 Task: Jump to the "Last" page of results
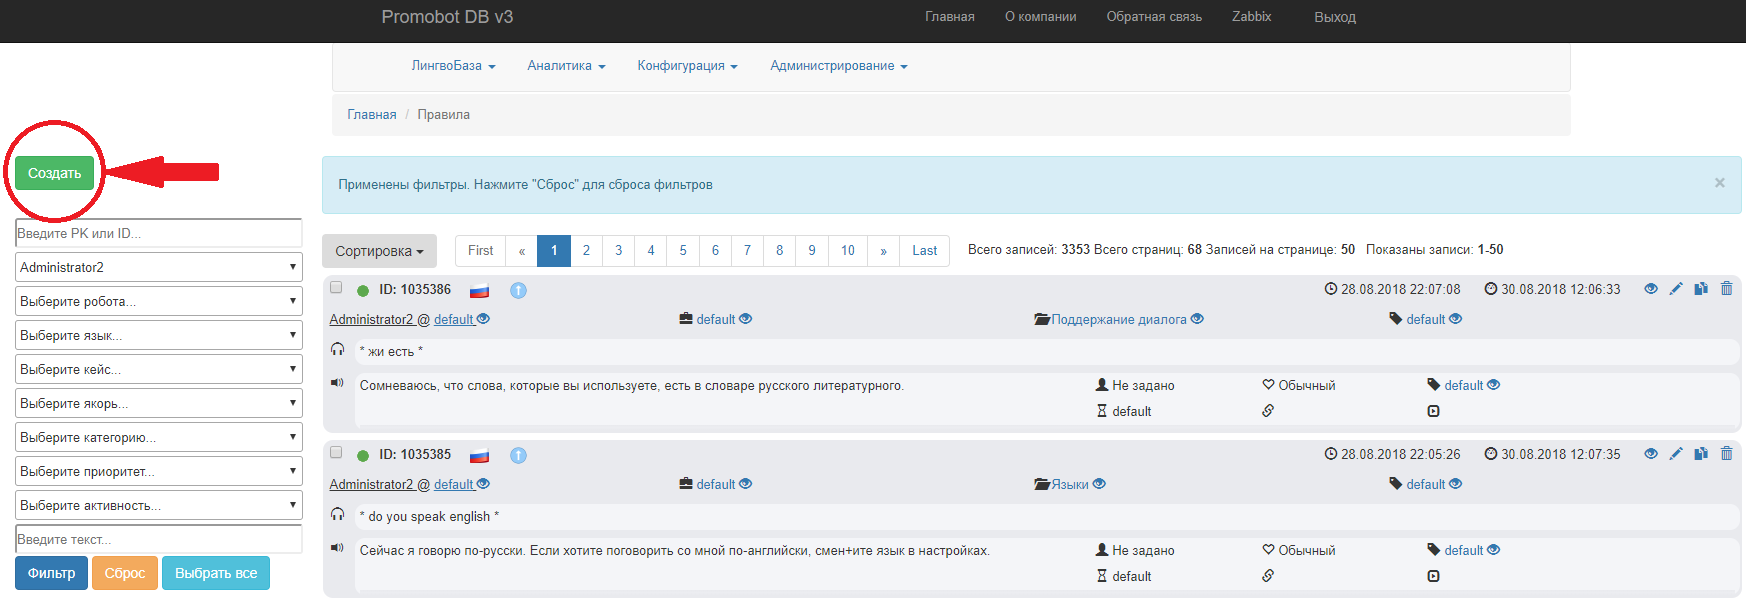click(924, 251)
